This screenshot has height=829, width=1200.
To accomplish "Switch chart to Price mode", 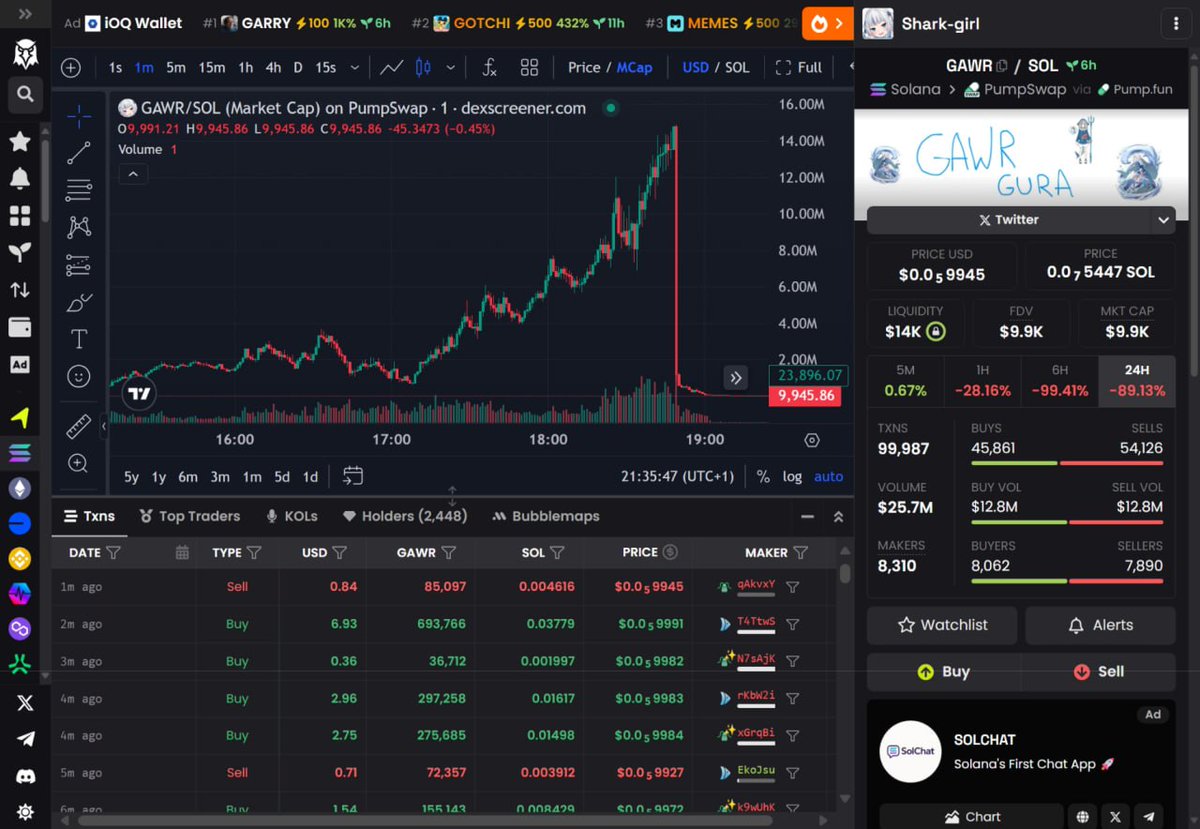I will coord(584,67).
